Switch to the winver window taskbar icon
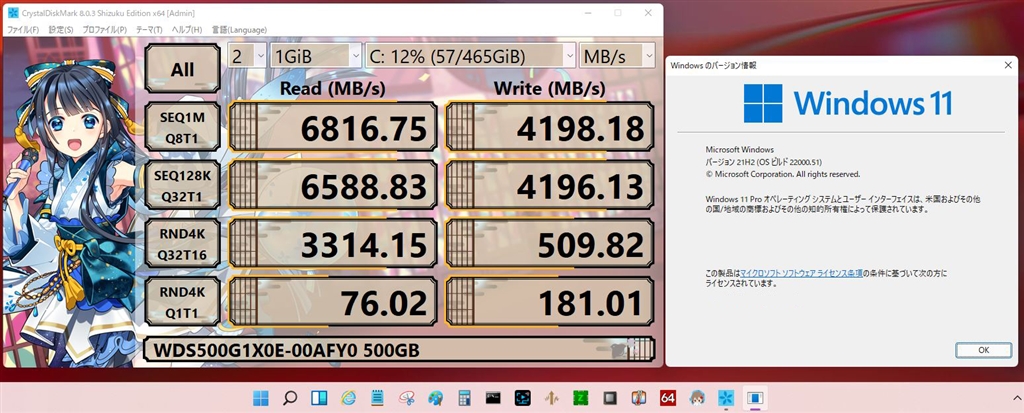Screen dimensions: 1024x413 [755, 397]
